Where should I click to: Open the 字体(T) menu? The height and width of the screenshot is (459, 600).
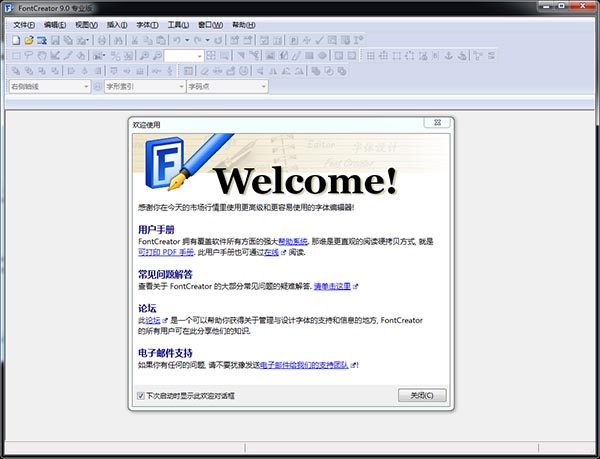point(147,25)
